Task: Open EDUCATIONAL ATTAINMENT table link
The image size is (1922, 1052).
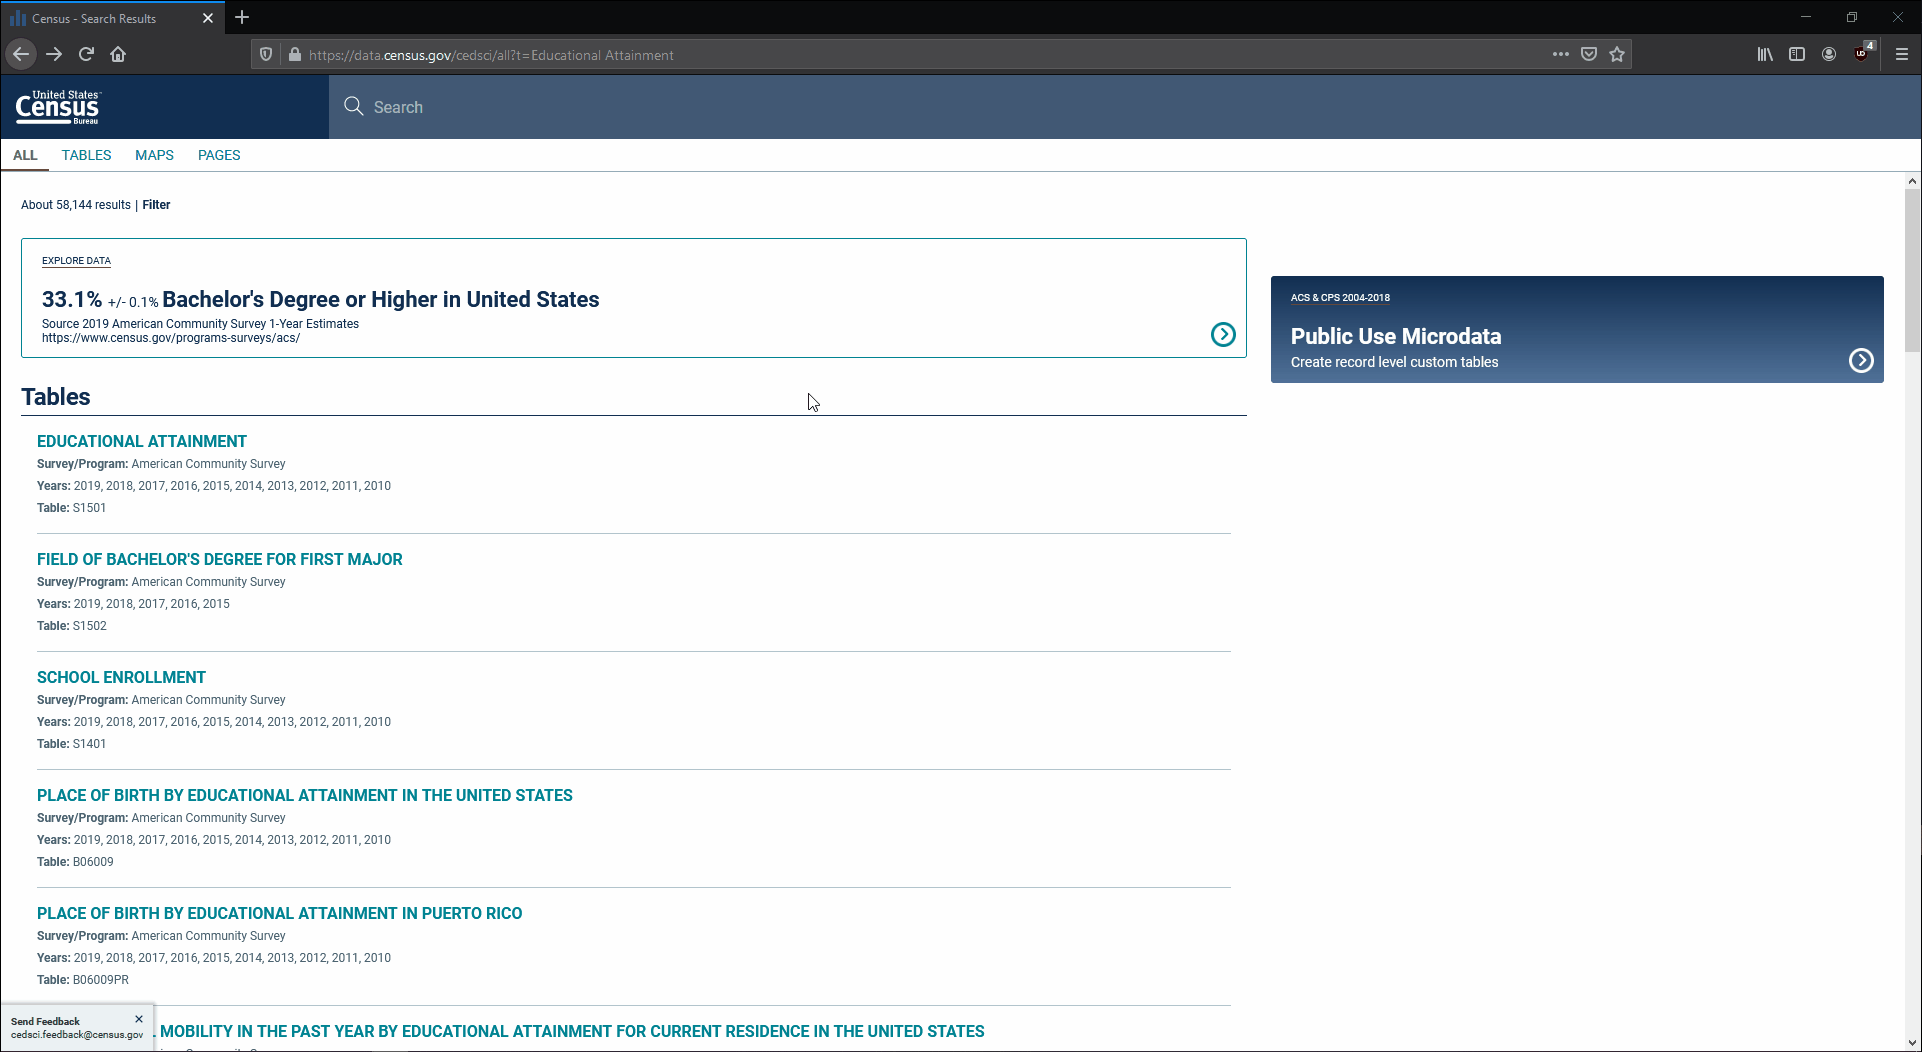Action: click(x=142, y=441)
